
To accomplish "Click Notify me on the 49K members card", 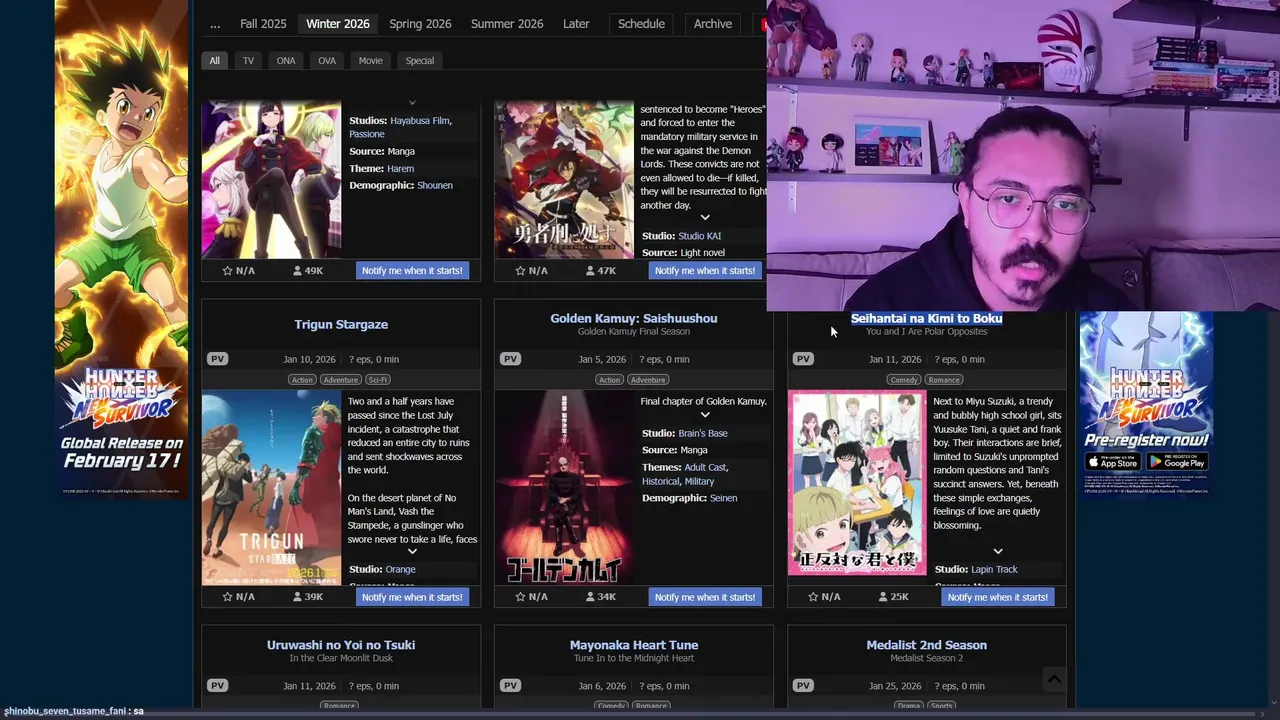I will (x=412, y=271).
